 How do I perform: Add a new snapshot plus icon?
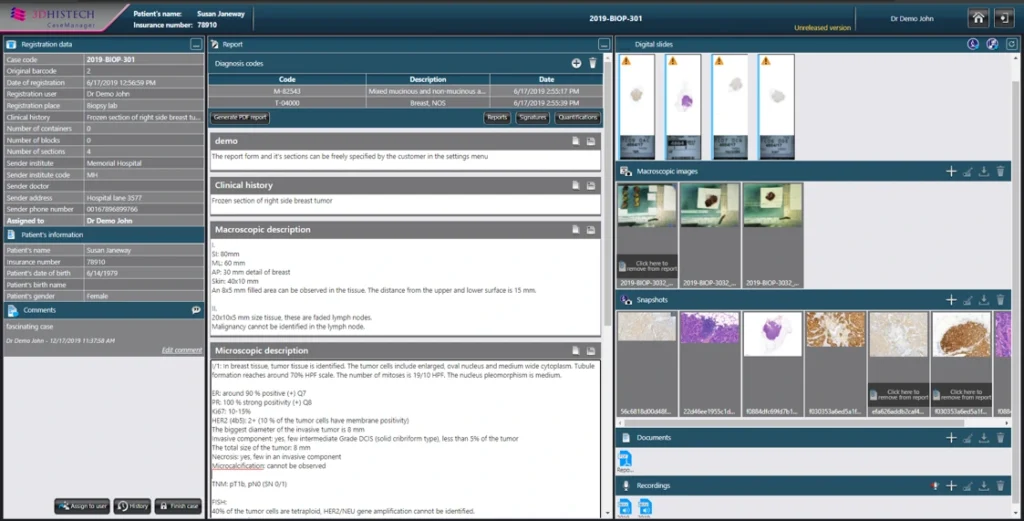pyautogui.click(x=951, y=300)
